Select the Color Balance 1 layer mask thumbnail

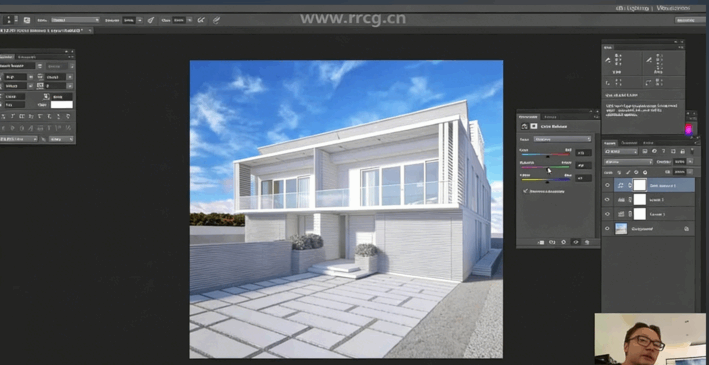click(639, 185)
